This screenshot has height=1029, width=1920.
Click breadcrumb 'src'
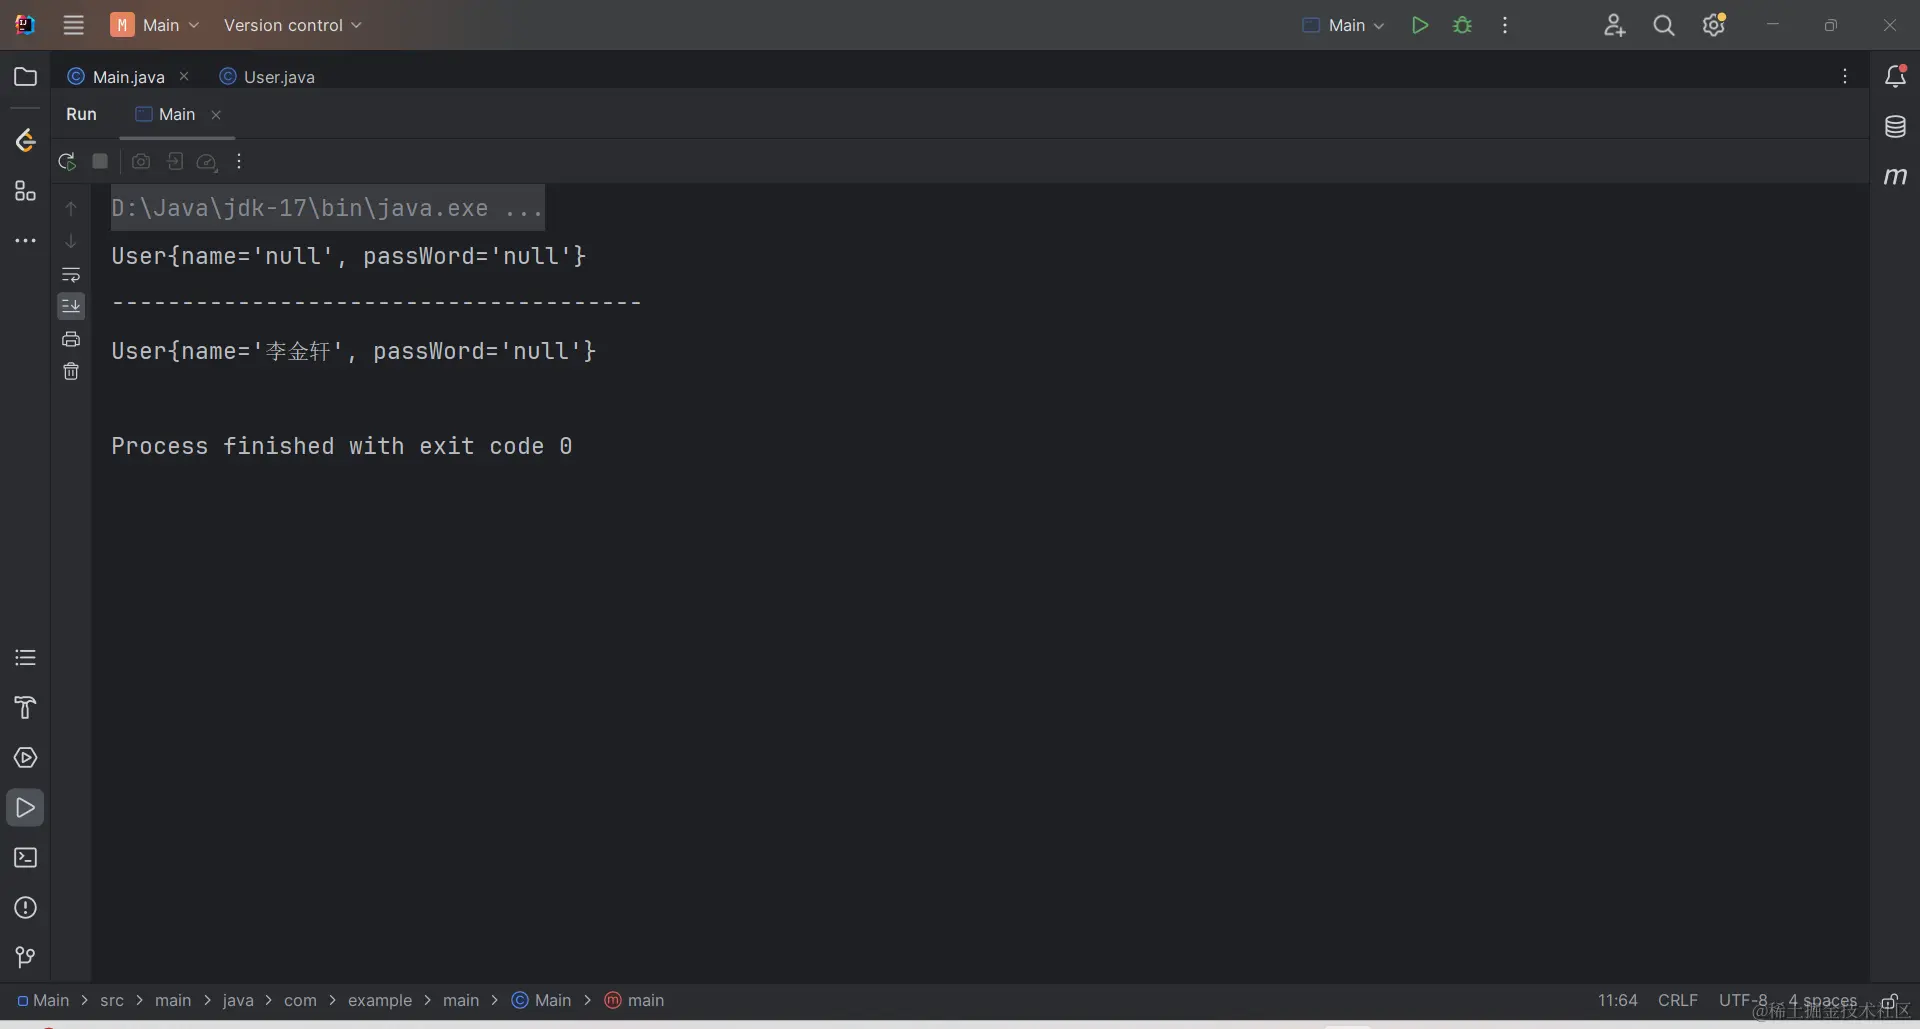pos(112,1001)
